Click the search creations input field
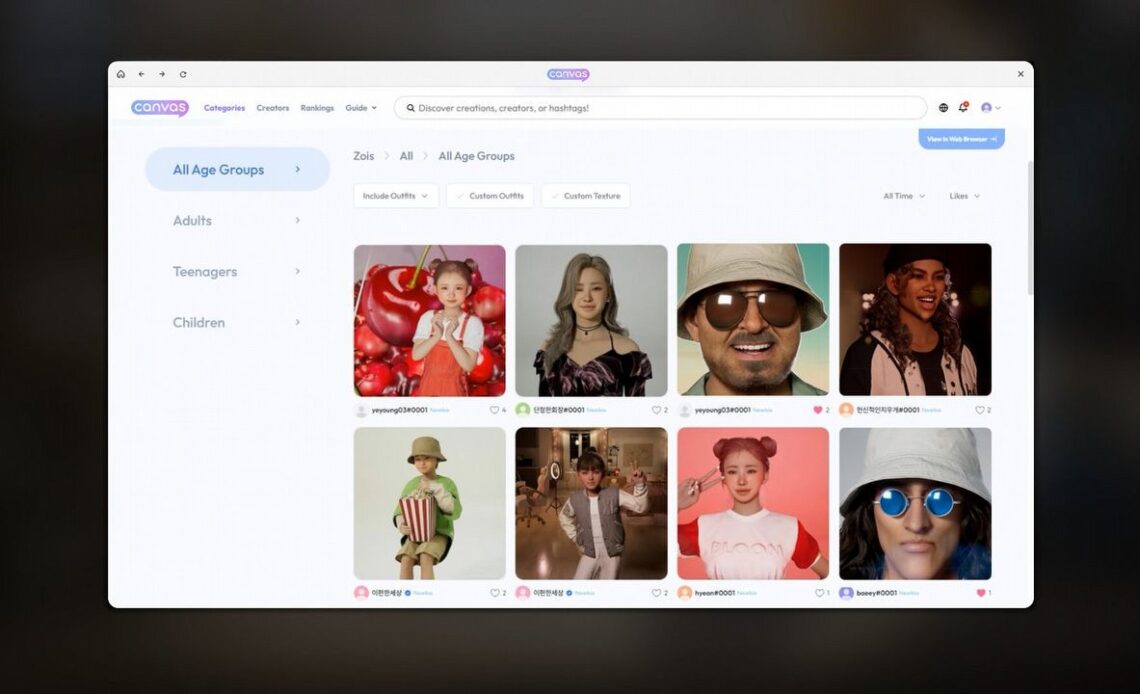The image size is (1140, 694). pos(660,108)
